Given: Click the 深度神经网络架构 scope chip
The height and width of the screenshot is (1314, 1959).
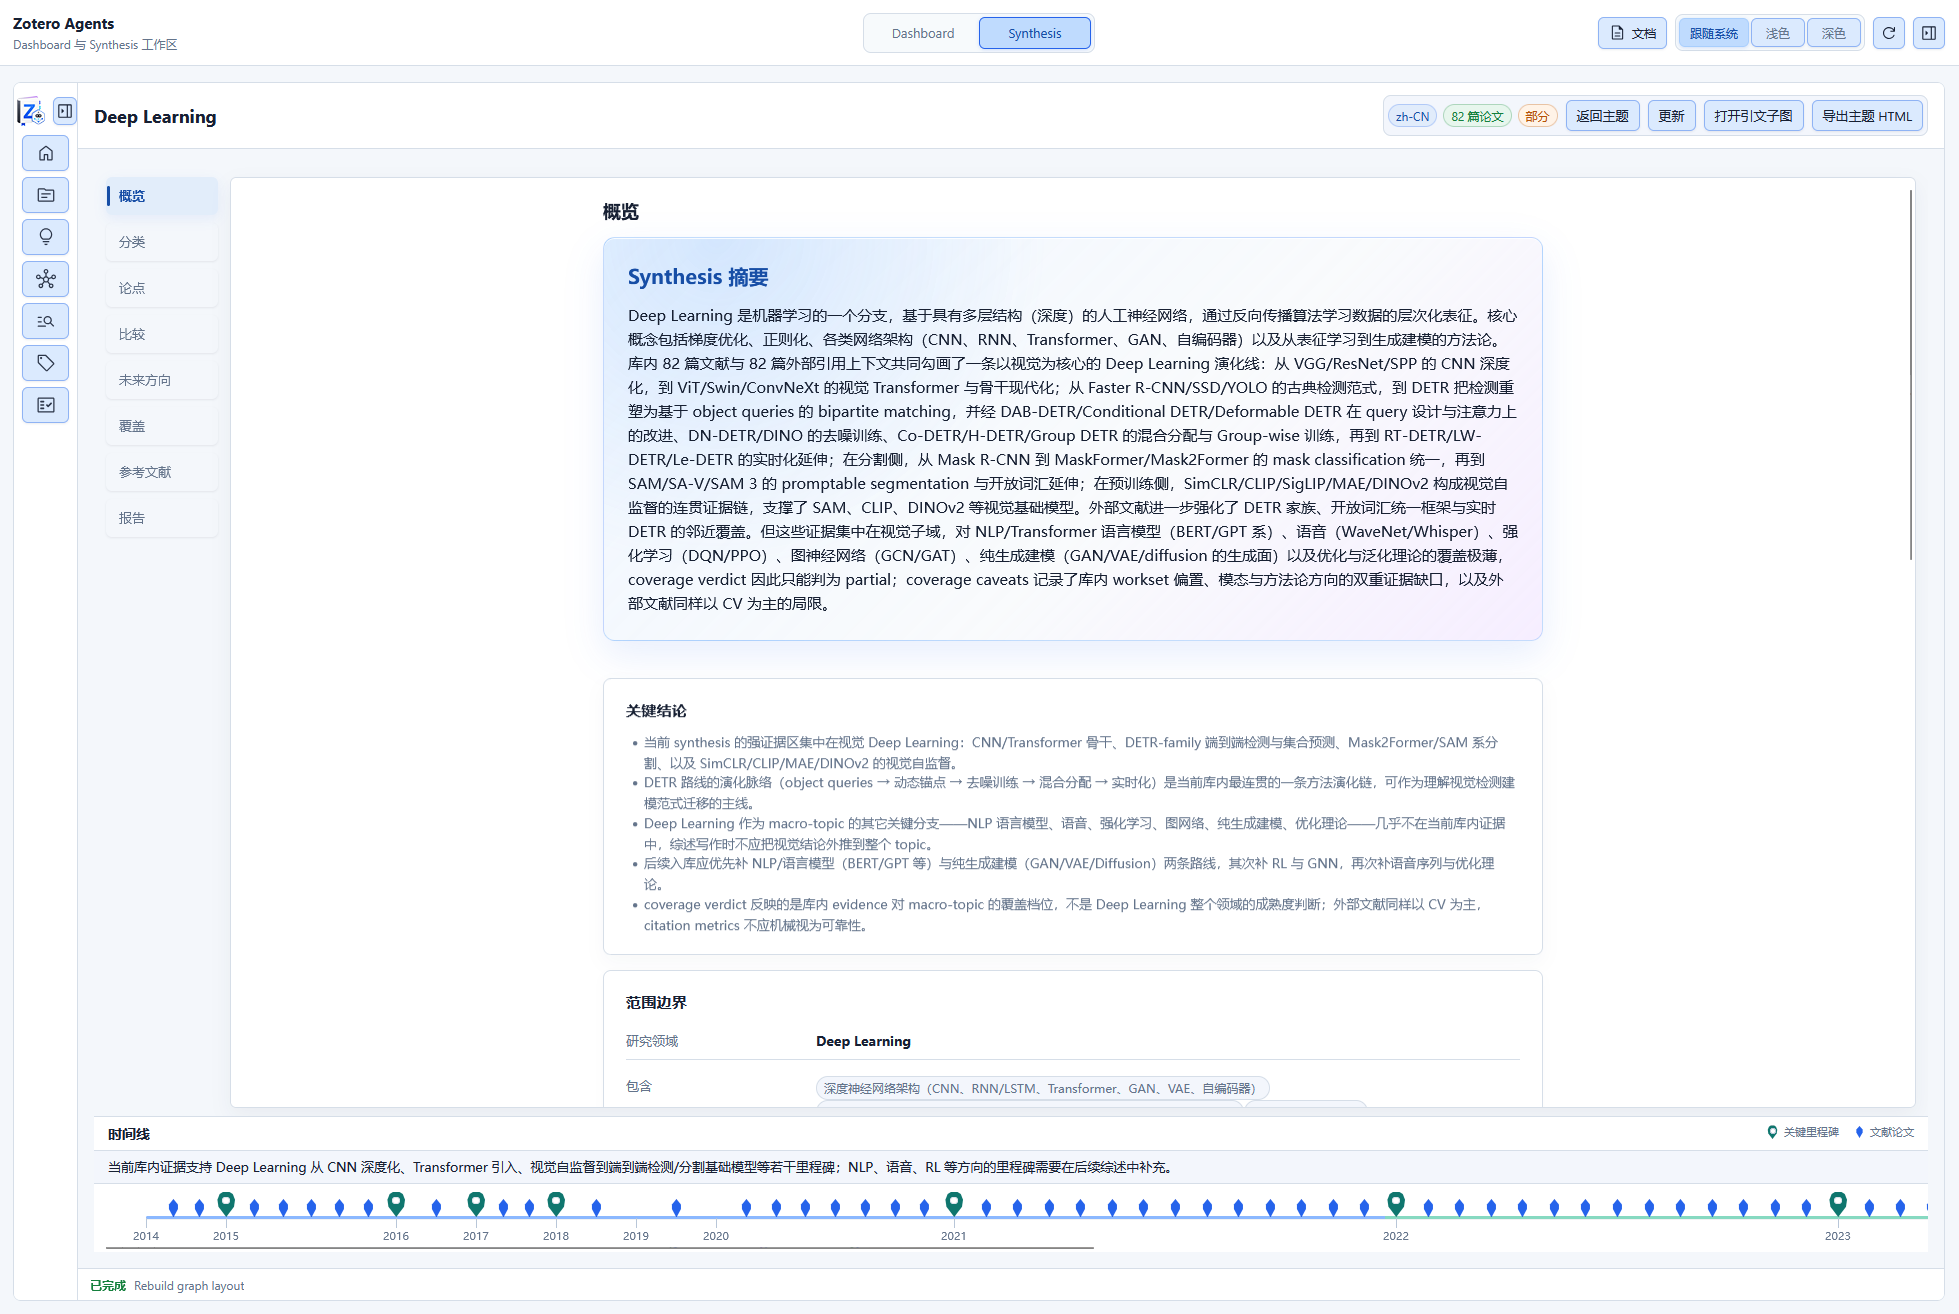Looking at the screenshot, I should click(1042, 1088).
